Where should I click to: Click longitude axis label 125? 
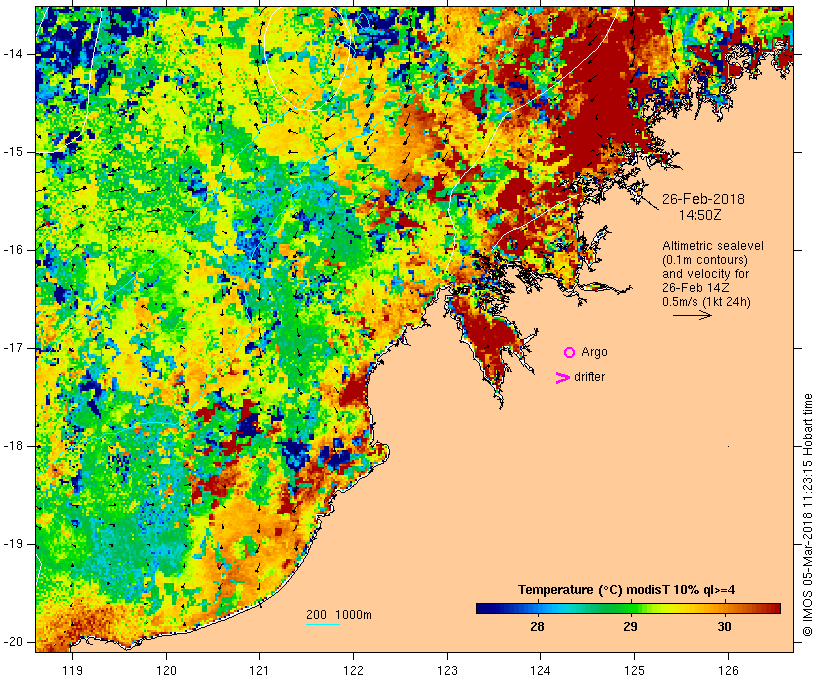pyautogui.click(x=634, y=670)
